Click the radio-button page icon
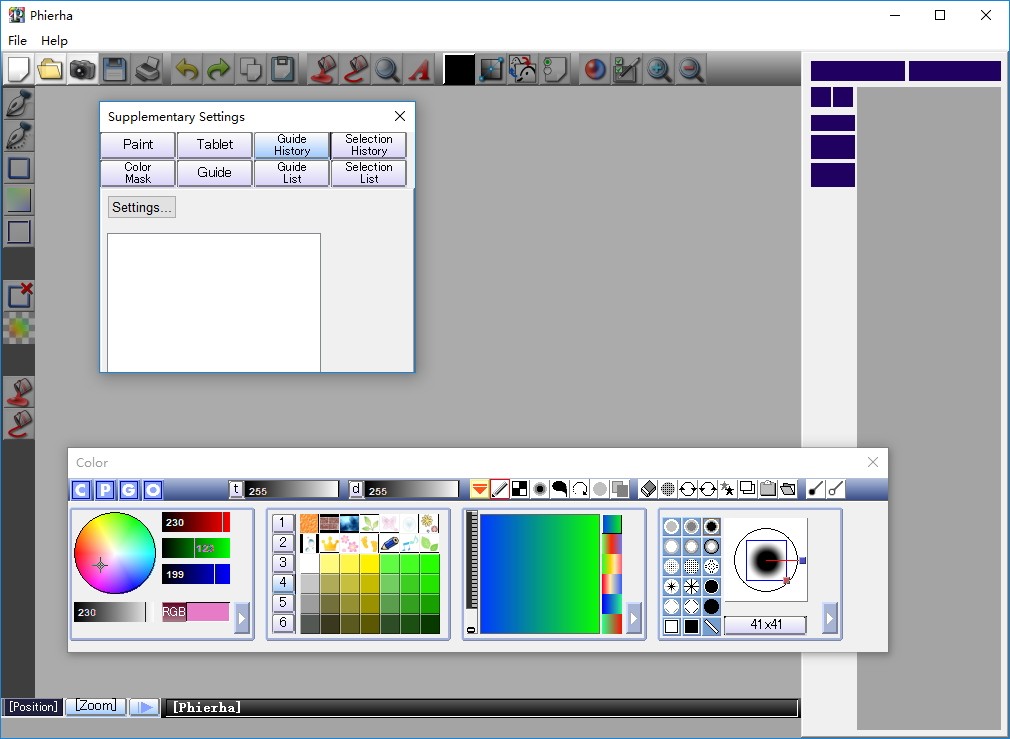 point(555,70)
